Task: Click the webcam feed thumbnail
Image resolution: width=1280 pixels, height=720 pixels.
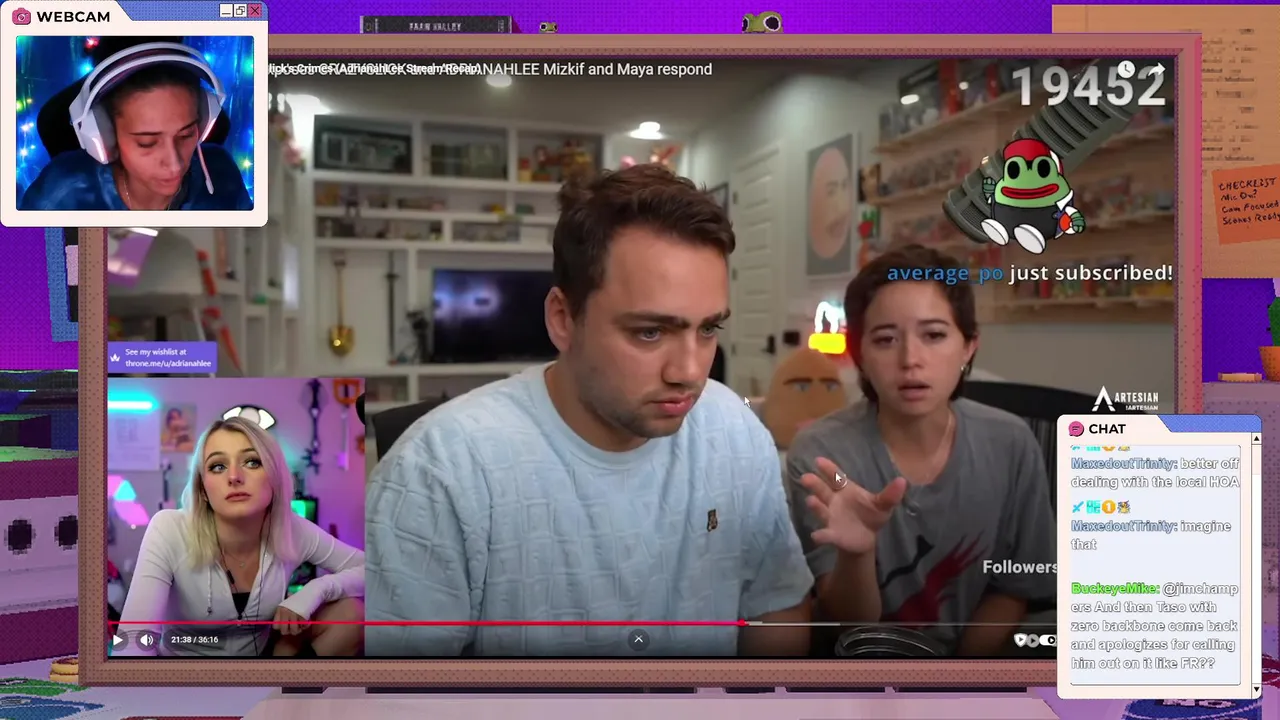Action: pos(135,123)
